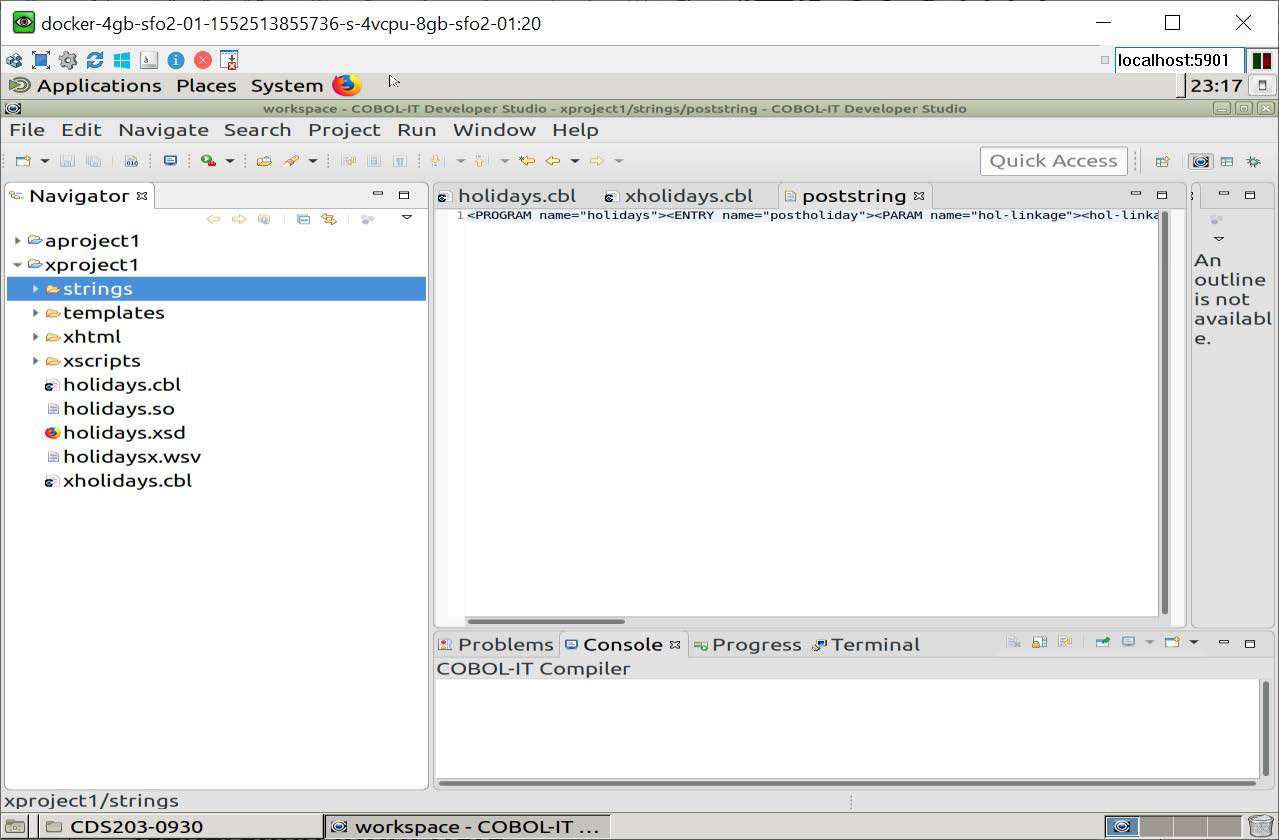
Task: Collapse the xproject1 tree node
Action: [x=17, y=264]
